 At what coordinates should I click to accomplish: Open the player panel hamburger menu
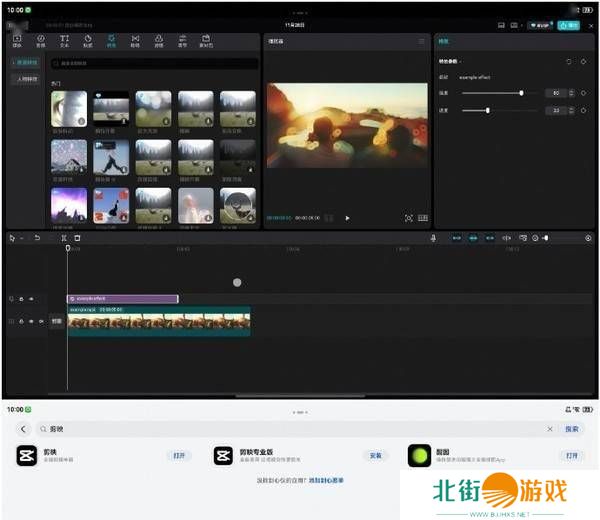tap(422, 42)
